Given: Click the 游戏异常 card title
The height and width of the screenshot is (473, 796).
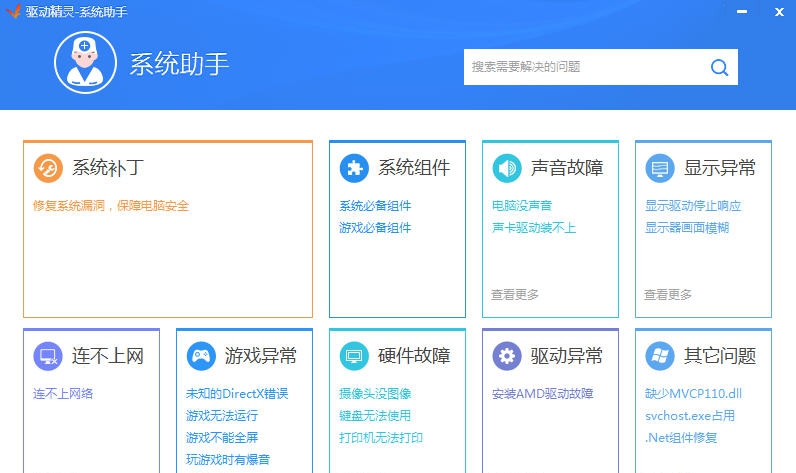Looking at the screenshot, I should pos(261,356).
